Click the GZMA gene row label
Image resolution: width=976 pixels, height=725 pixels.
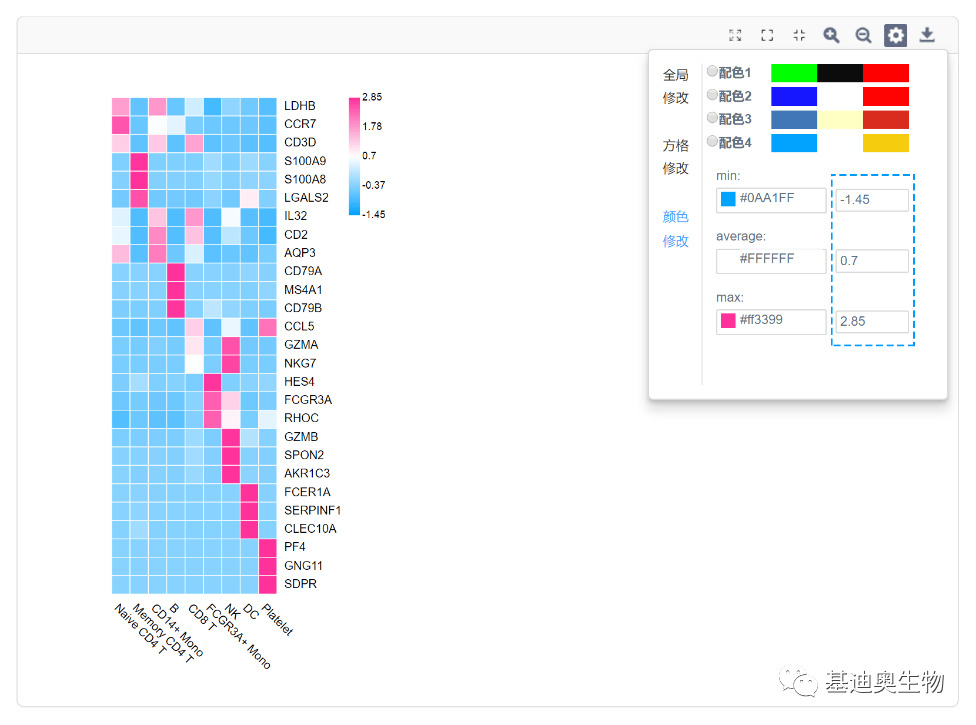(x=301, y=345)
